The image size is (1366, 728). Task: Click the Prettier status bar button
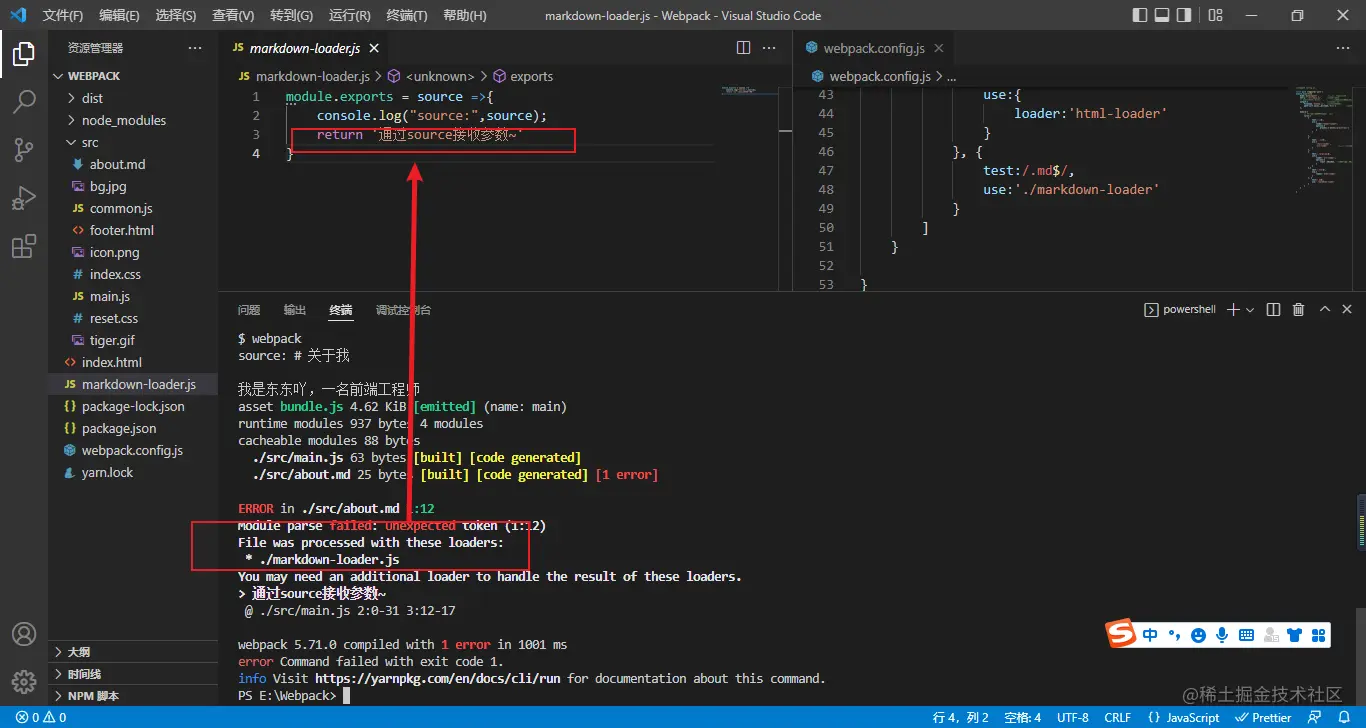pyautogui.click(x=1263, y=717)
